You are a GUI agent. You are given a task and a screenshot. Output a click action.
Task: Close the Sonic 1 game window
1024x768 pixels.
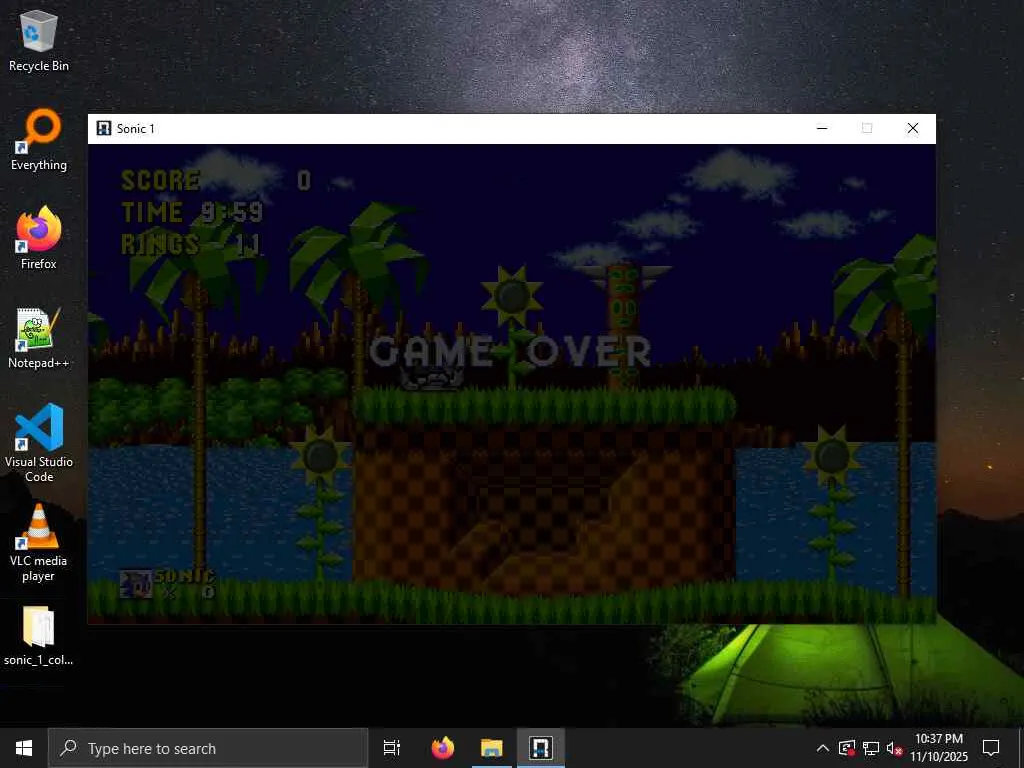(912, 129)
